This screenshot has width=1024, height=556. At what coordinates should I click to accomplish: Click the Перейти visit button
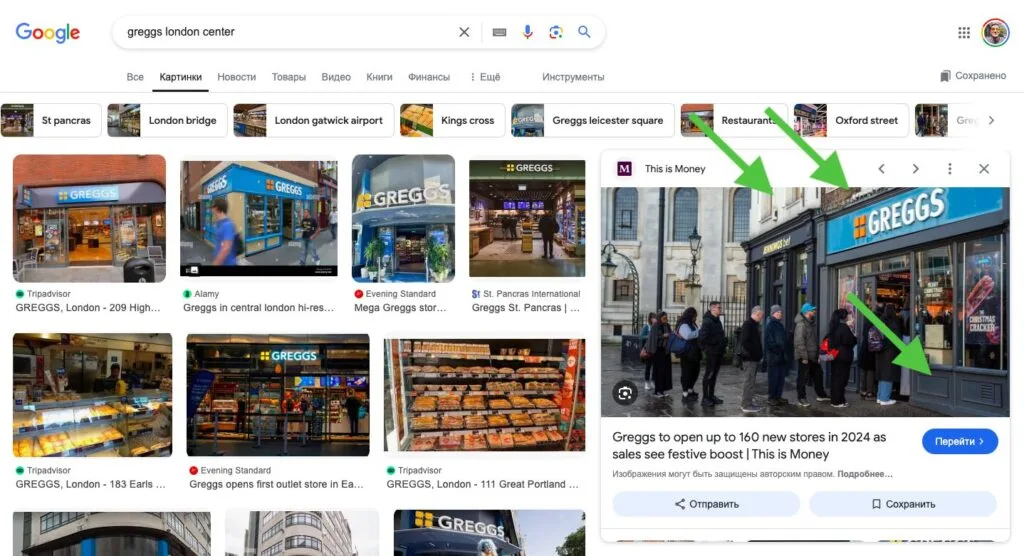(959, 442)
